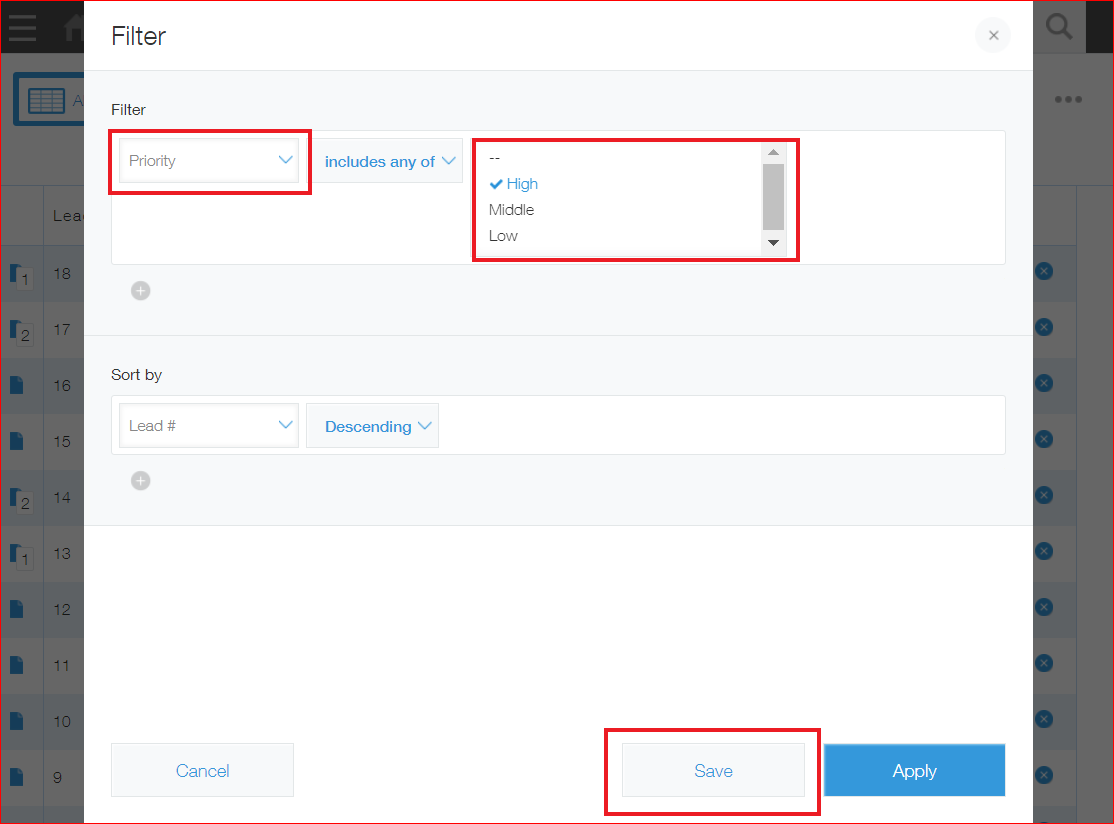Open record details icon for lead 17
Image resolution: width=1114 pixels, height=824 pixels.
pyautogui.click(x=20, y=331)
